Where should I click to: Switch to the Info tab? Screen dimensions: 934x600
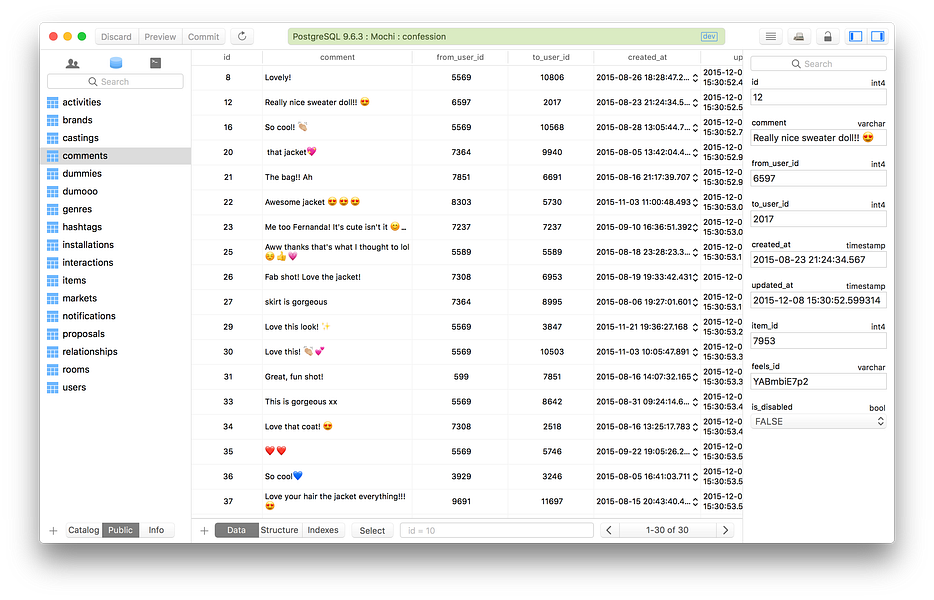[x=156, y=530]
